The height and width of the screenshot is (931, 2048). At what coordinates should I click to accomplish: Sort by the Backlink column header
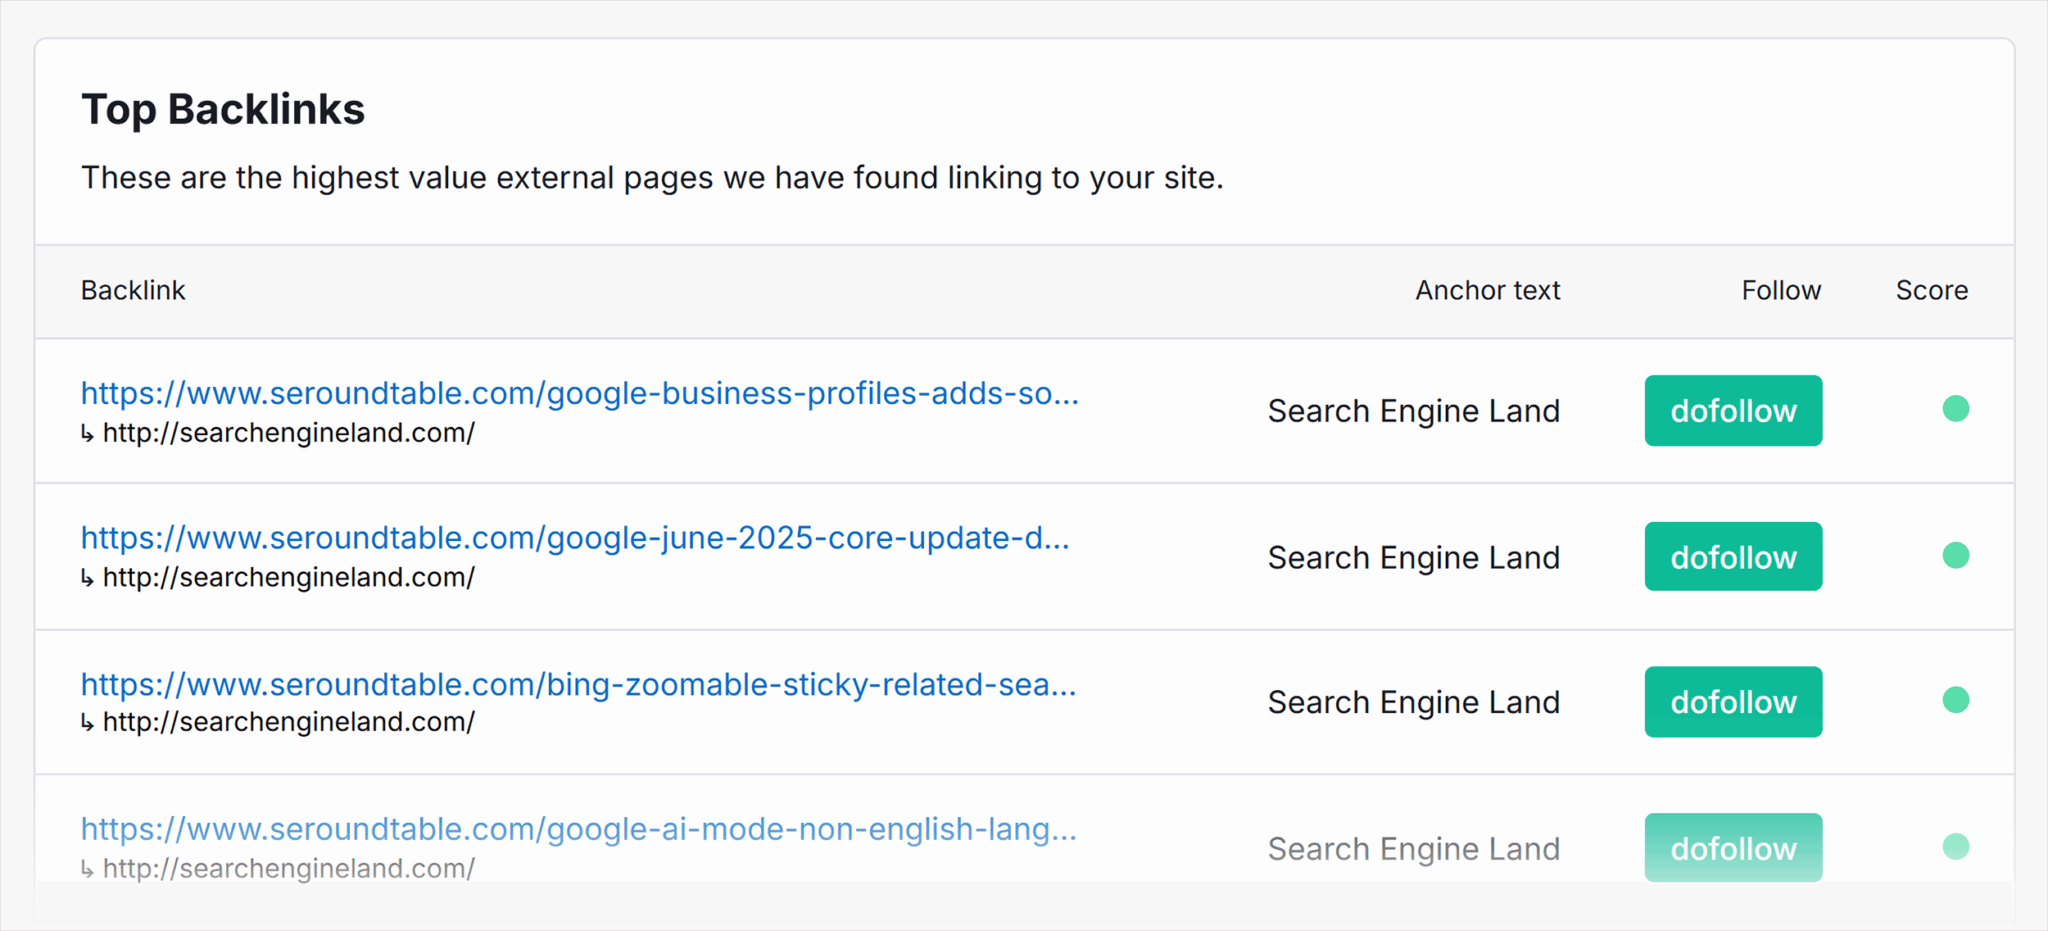(x=133, y=291)
